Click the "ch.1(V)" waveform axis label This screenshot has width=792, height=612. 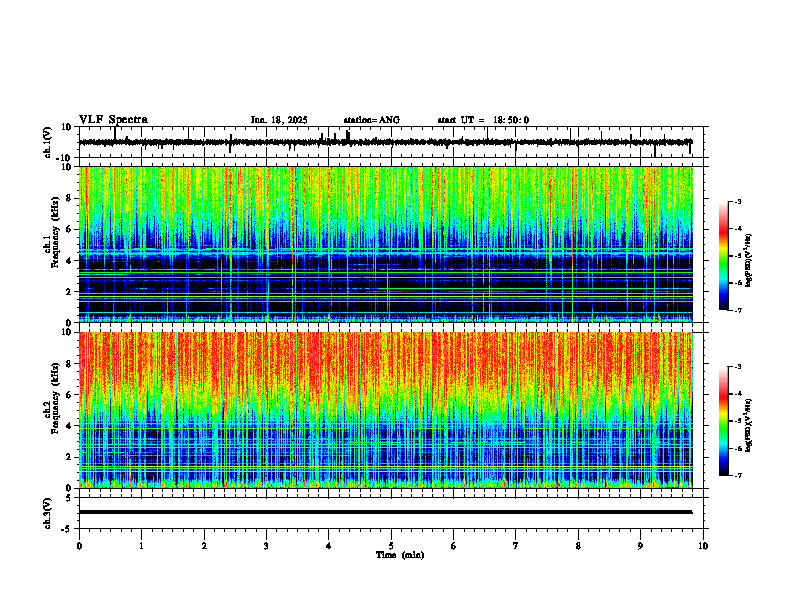click(48, 142)
